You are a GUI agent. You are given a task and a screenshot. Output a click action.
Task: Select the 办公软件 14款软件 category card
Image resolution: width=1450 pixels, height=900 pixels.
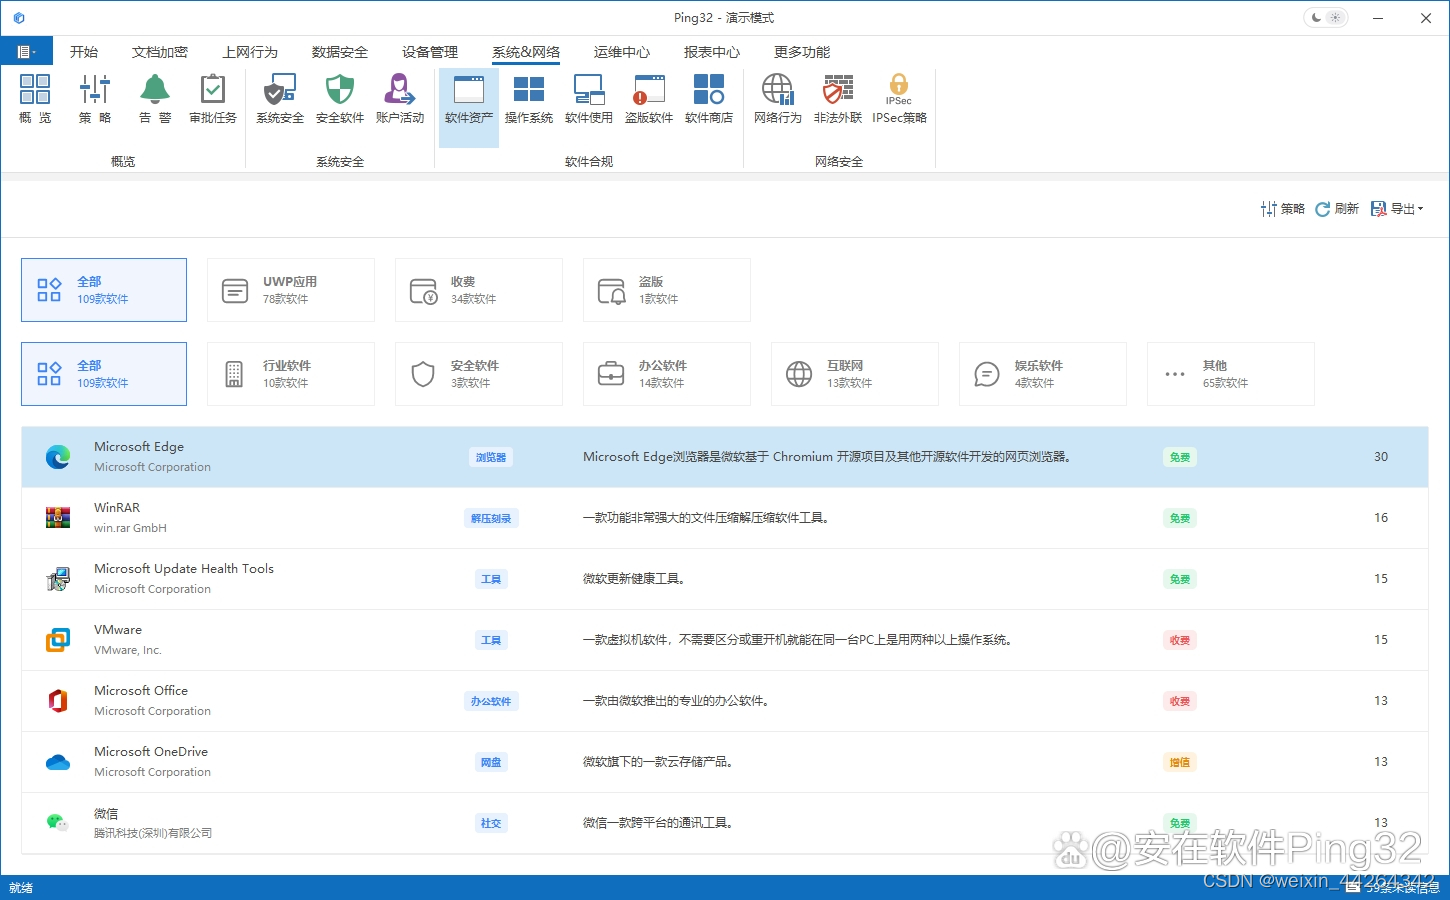pyautogui.click(x=667, y=374)
